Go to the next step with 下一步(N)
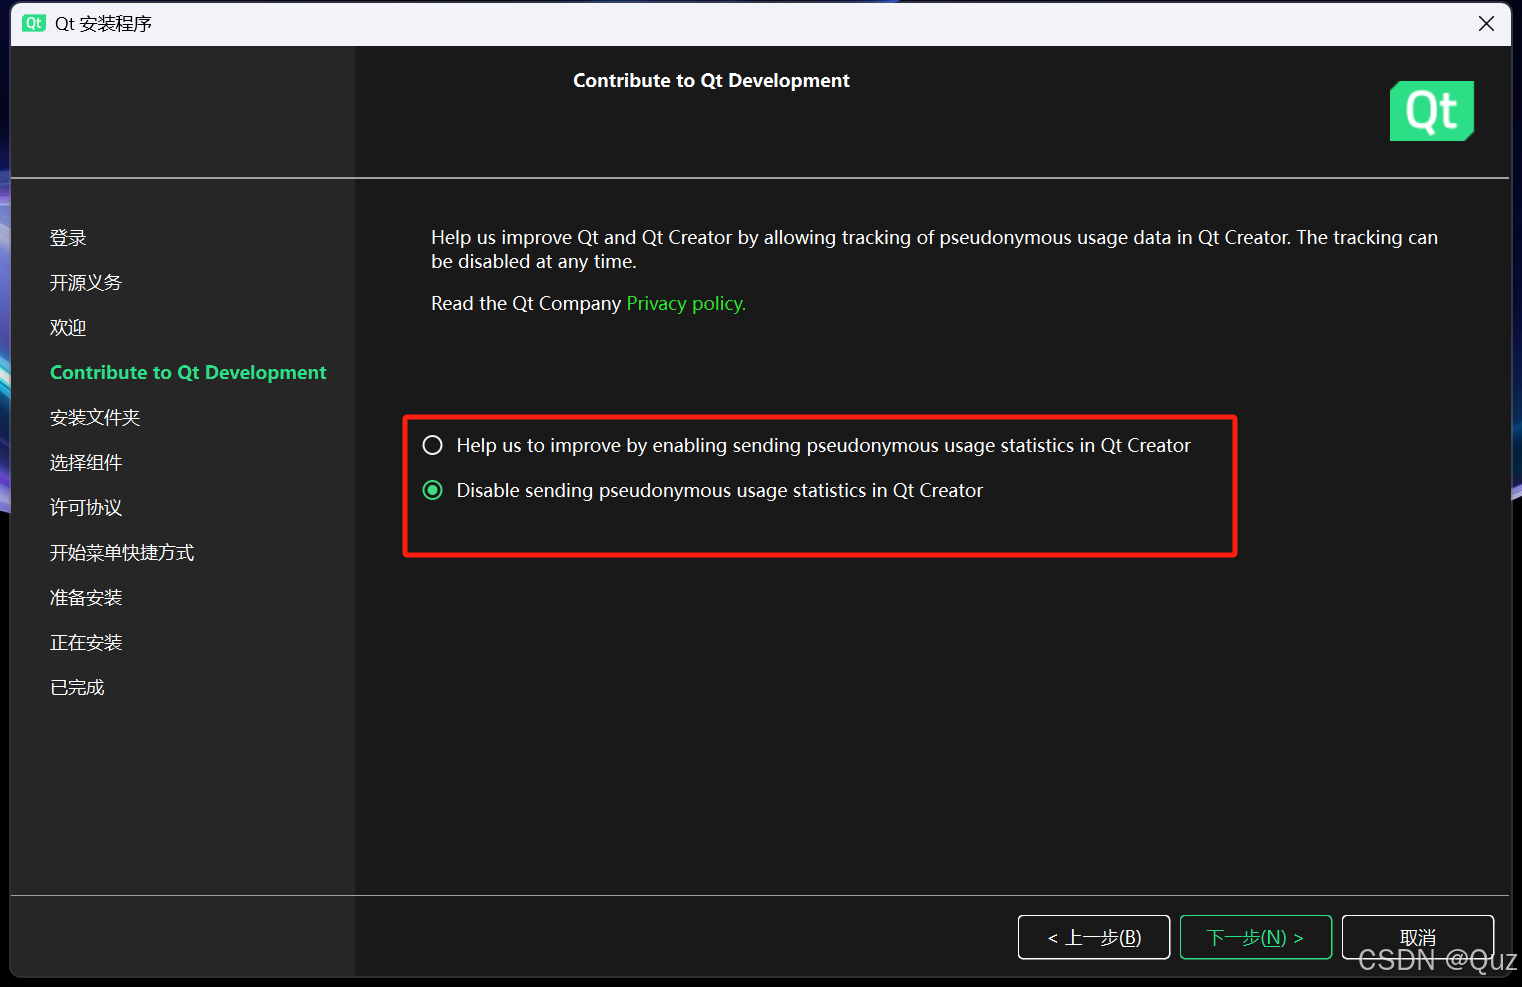This screenshot has height=987, width=1522. [1255, 937]
